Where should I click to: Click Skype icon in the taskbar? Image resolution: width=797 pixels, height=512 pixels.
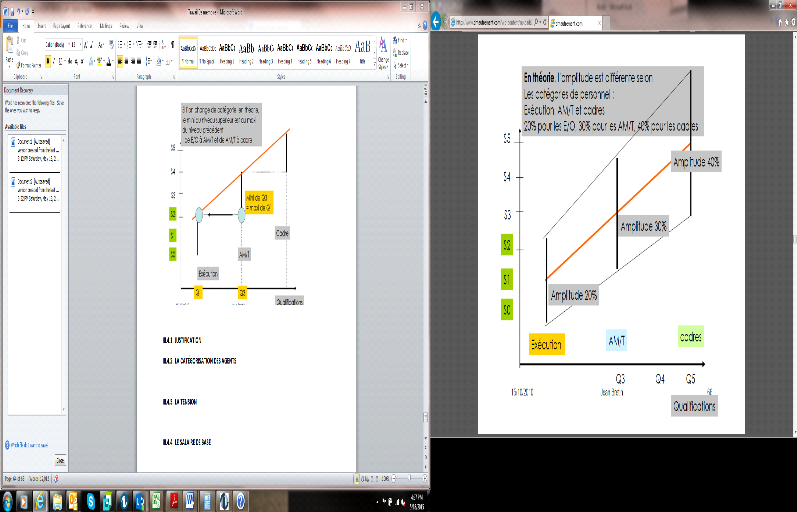pyautogui.click(x=91, y=502)
